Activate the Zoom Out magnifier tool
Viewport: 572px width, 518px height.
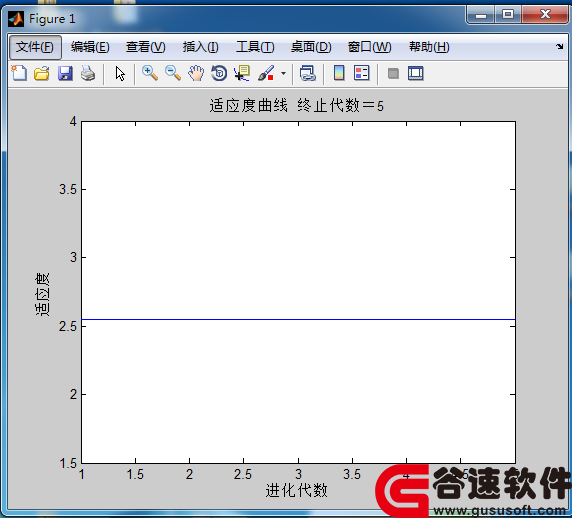pyautogui.click(x=173, y=73)
